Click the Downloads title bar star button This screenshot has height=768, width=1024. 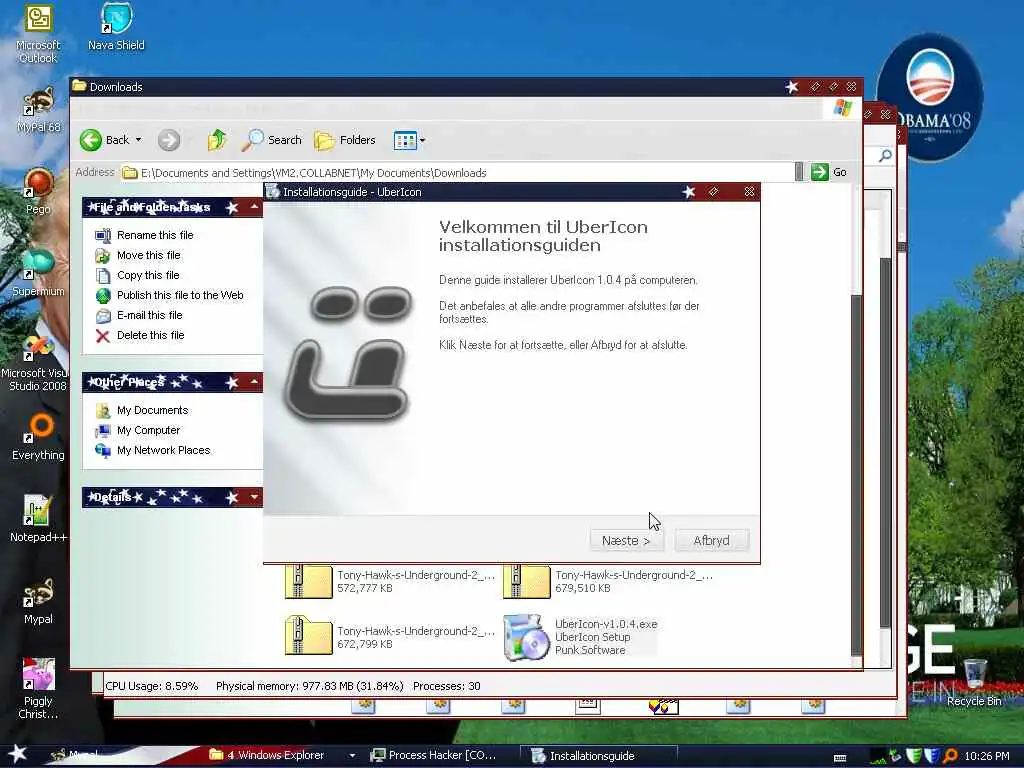[792, 86]
